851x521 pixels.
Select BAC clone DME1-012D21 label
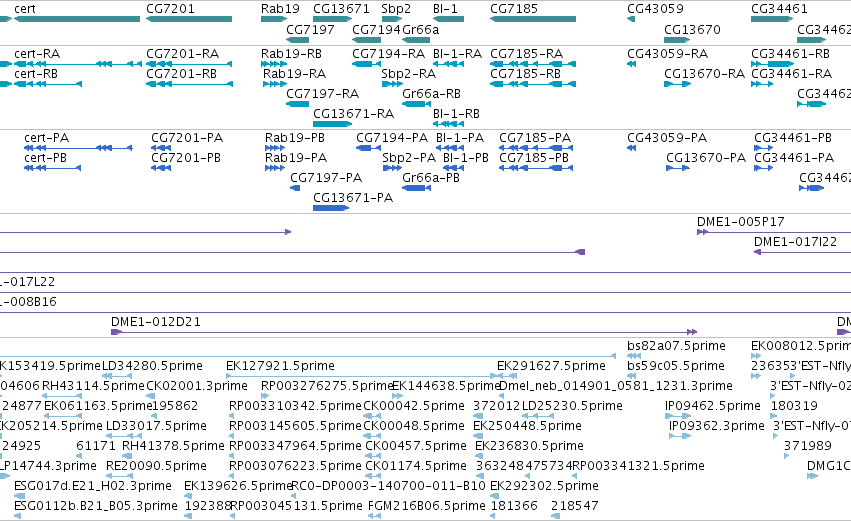[156, 322]
